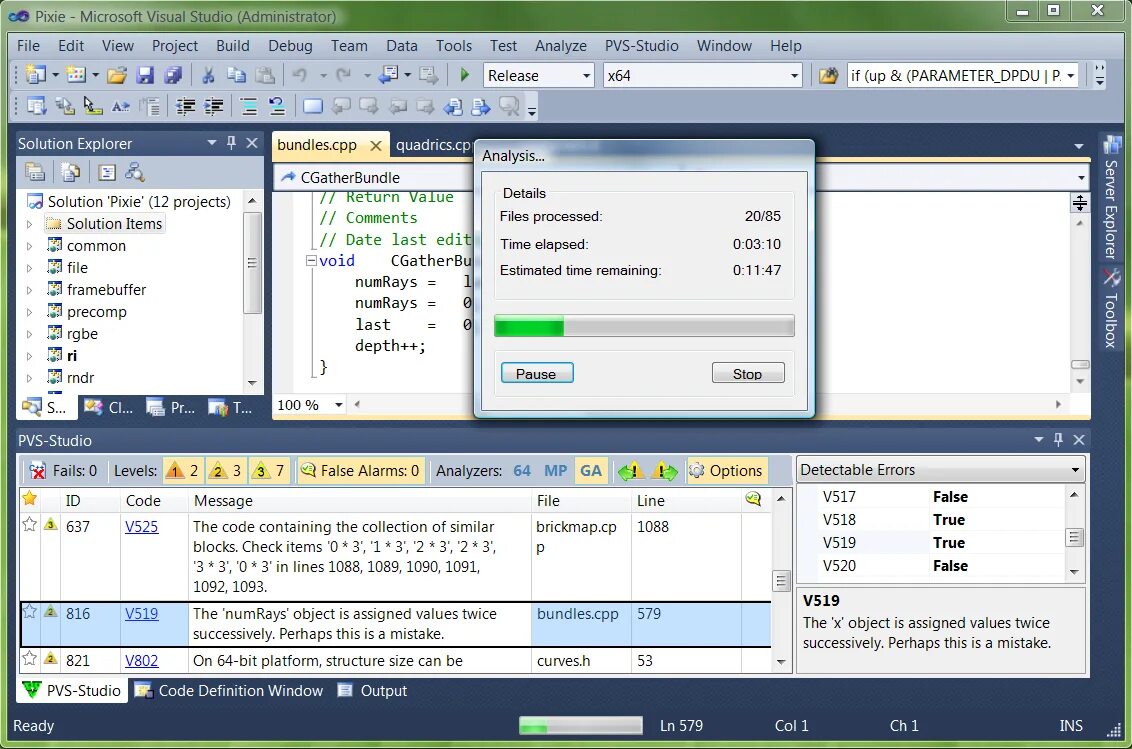Toggle the MP analyzer filter

(555, 471)
